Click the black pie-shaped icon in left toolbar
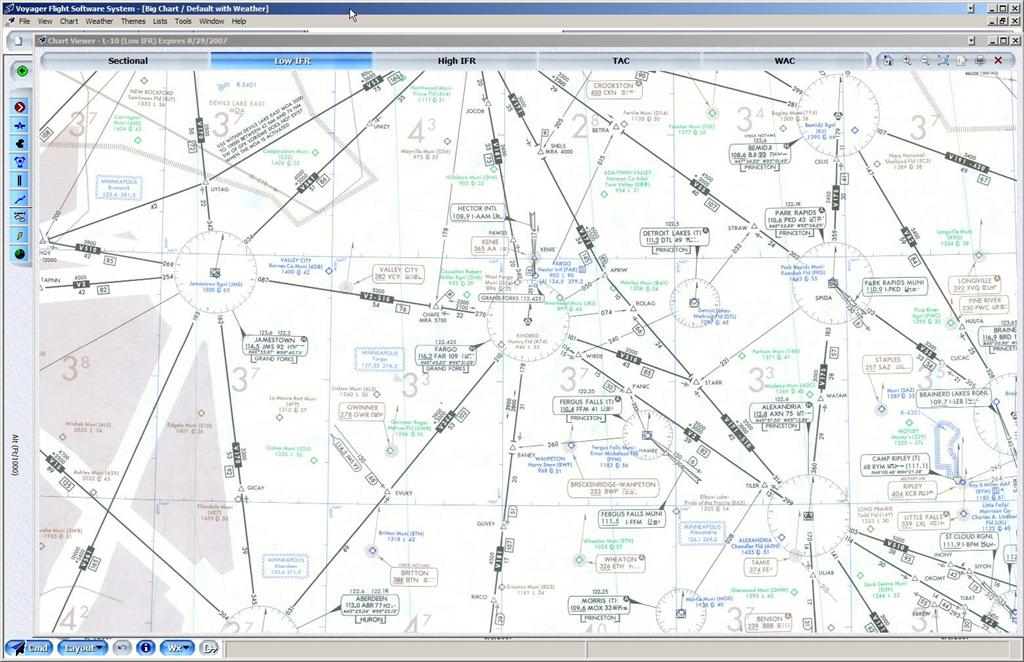This screenshot has height=662, width=1024. pos(20,144)
